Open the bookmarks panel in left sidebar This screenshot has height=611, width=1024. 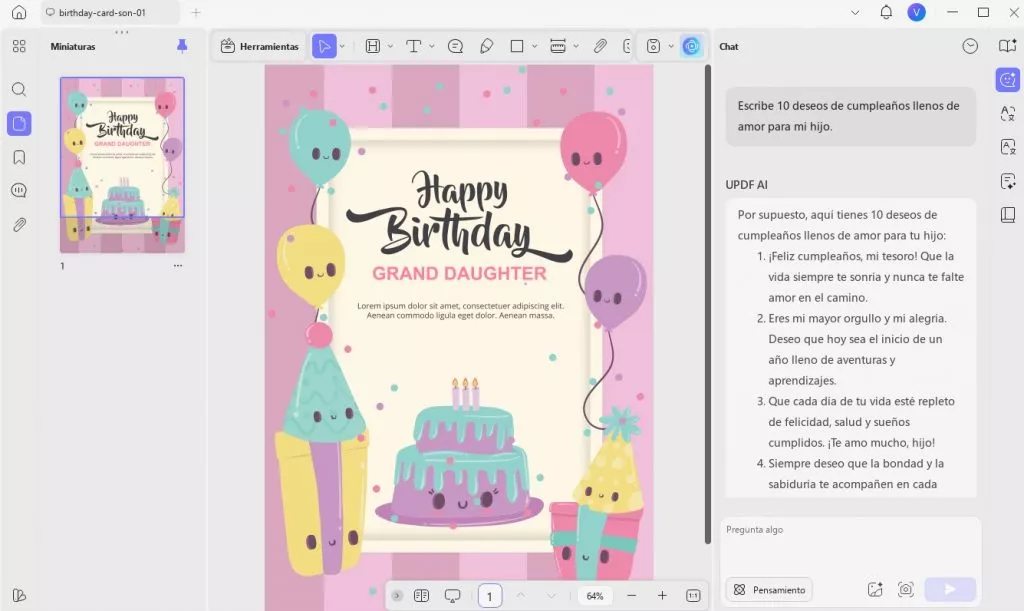point(19,157)
